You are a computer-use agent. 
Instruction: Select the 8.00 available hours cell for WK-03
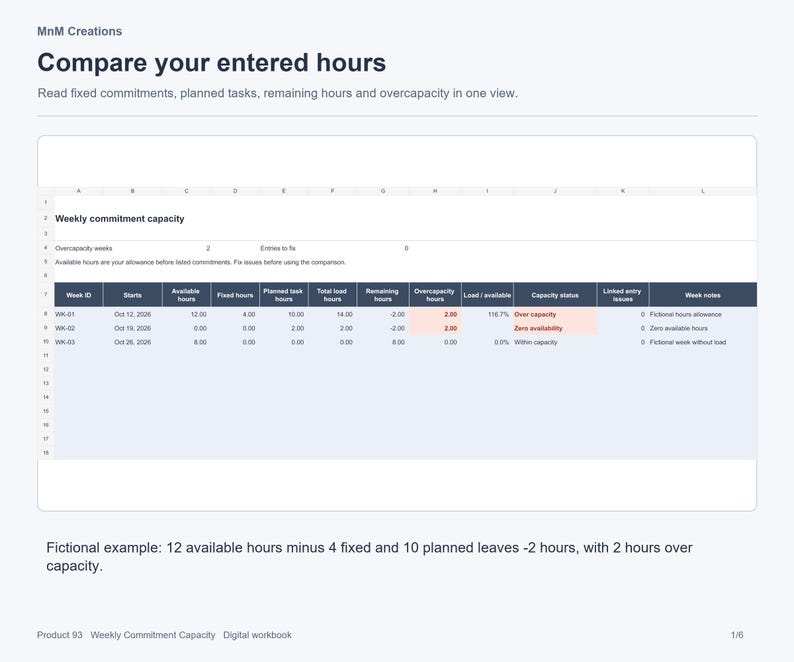[x=186, y=342]
